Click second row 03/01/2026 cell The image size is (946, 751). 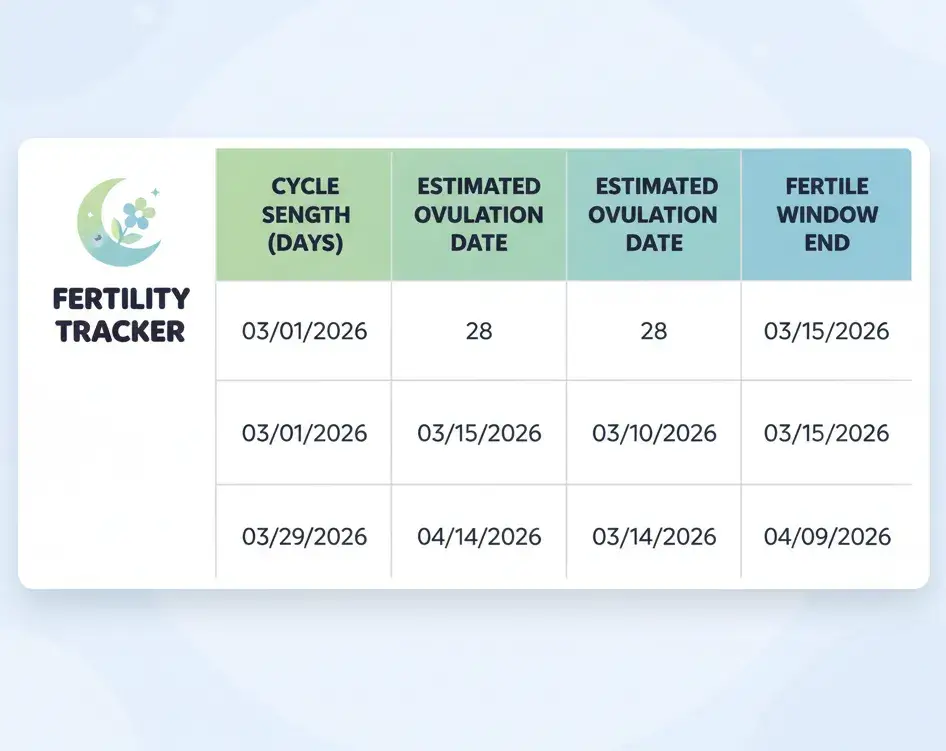point(304,433)
